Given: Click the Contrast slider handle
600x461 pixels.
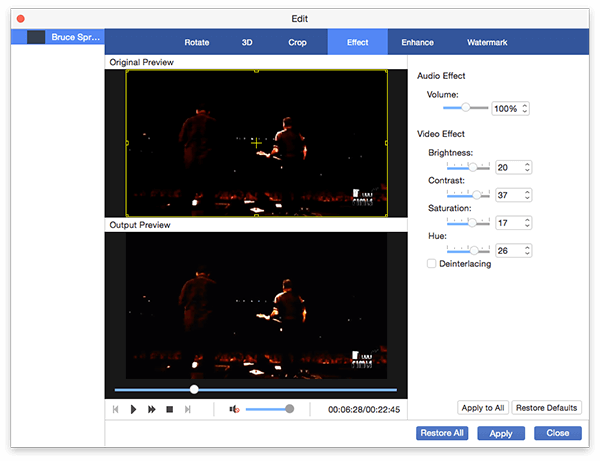Looking at the screenshot, I should point(477,195).
